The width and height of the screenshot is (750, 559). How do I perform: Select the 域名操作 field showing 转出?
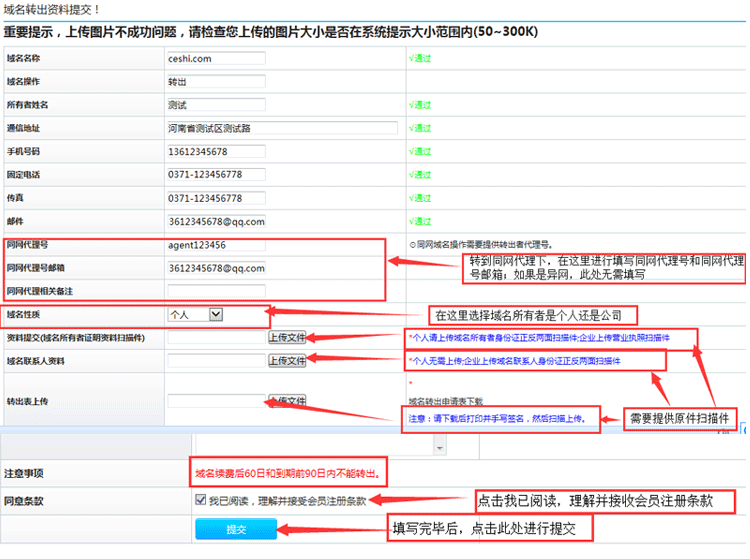[216, 81]
